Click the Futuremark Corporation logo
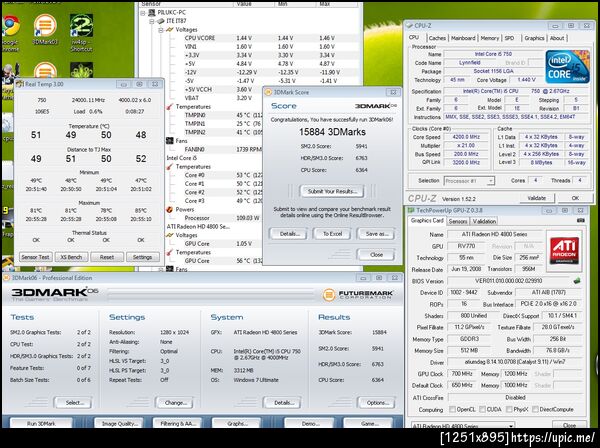This screenshot has height=448, width=600. (357, 295)
